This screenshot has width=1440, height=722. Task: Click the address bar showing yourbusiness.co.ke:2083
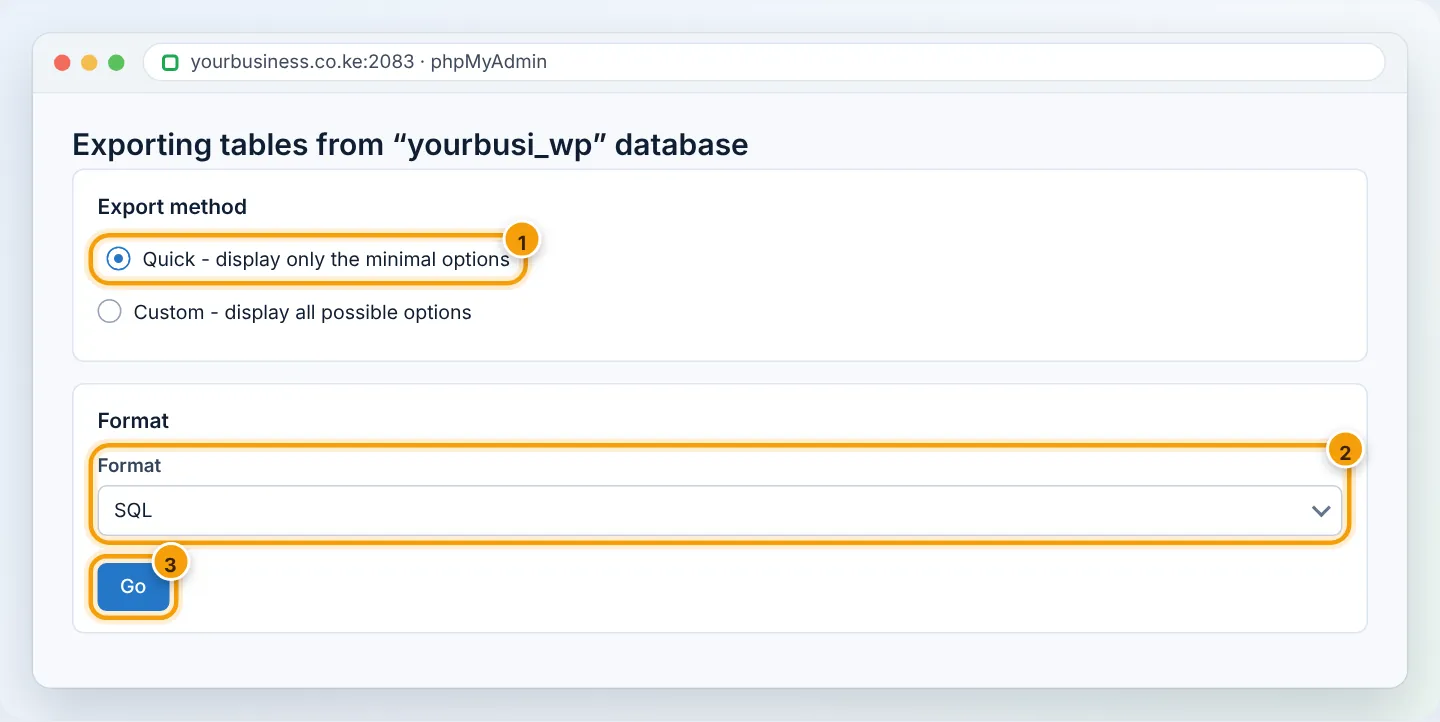coord(764,62)
